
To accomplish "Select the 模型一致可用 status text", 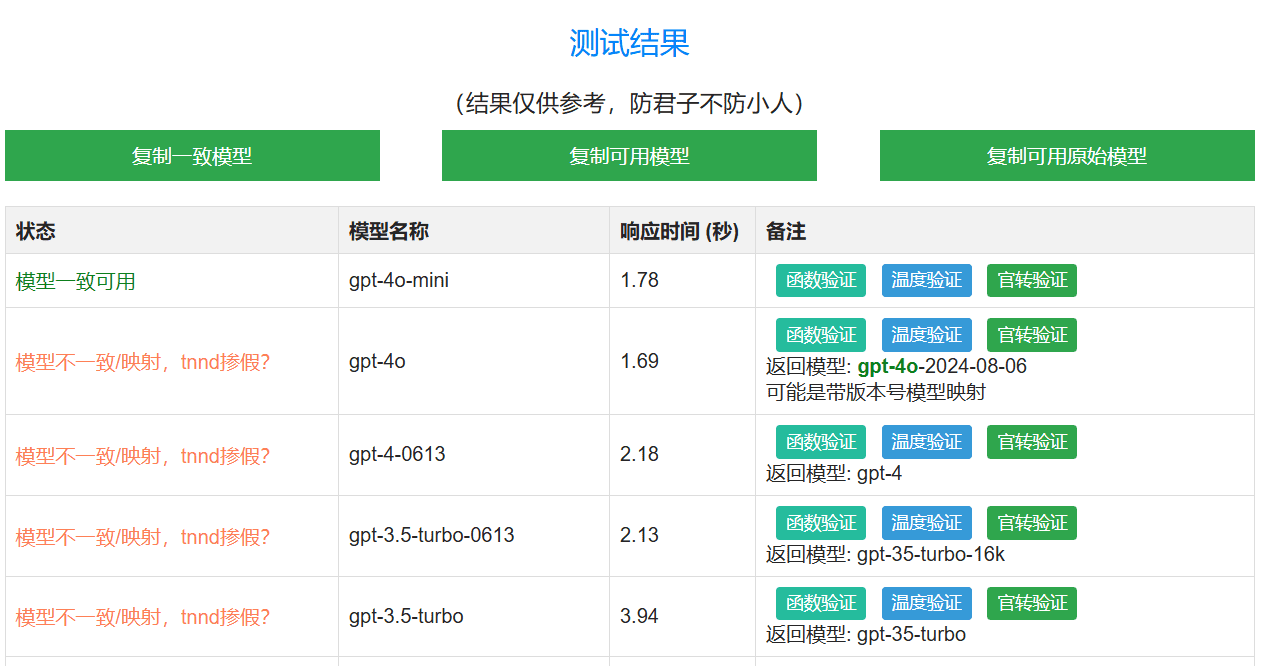I will [x=76, y=282].
